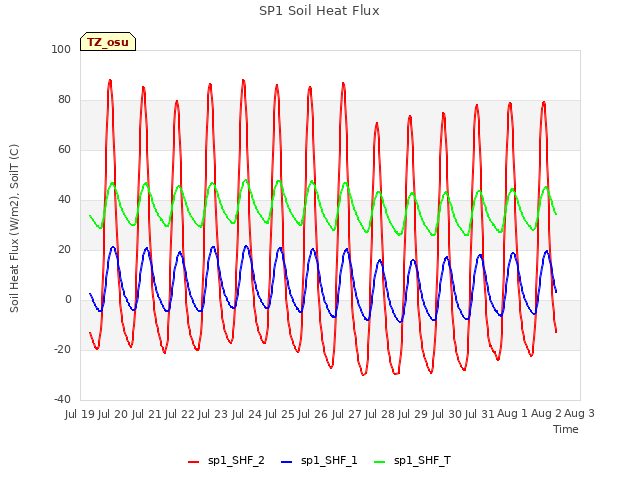
Task: Click the y-axis tick label -20
Action: pos(62,349)
